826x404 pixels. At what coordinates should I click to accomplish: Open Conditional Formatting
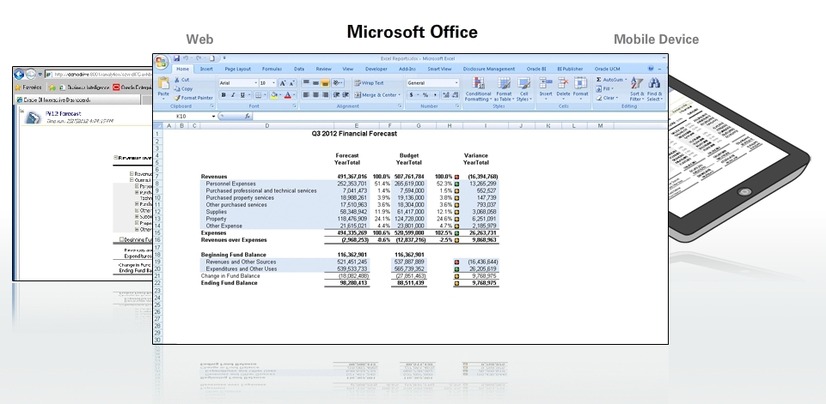tap(478, 88)
